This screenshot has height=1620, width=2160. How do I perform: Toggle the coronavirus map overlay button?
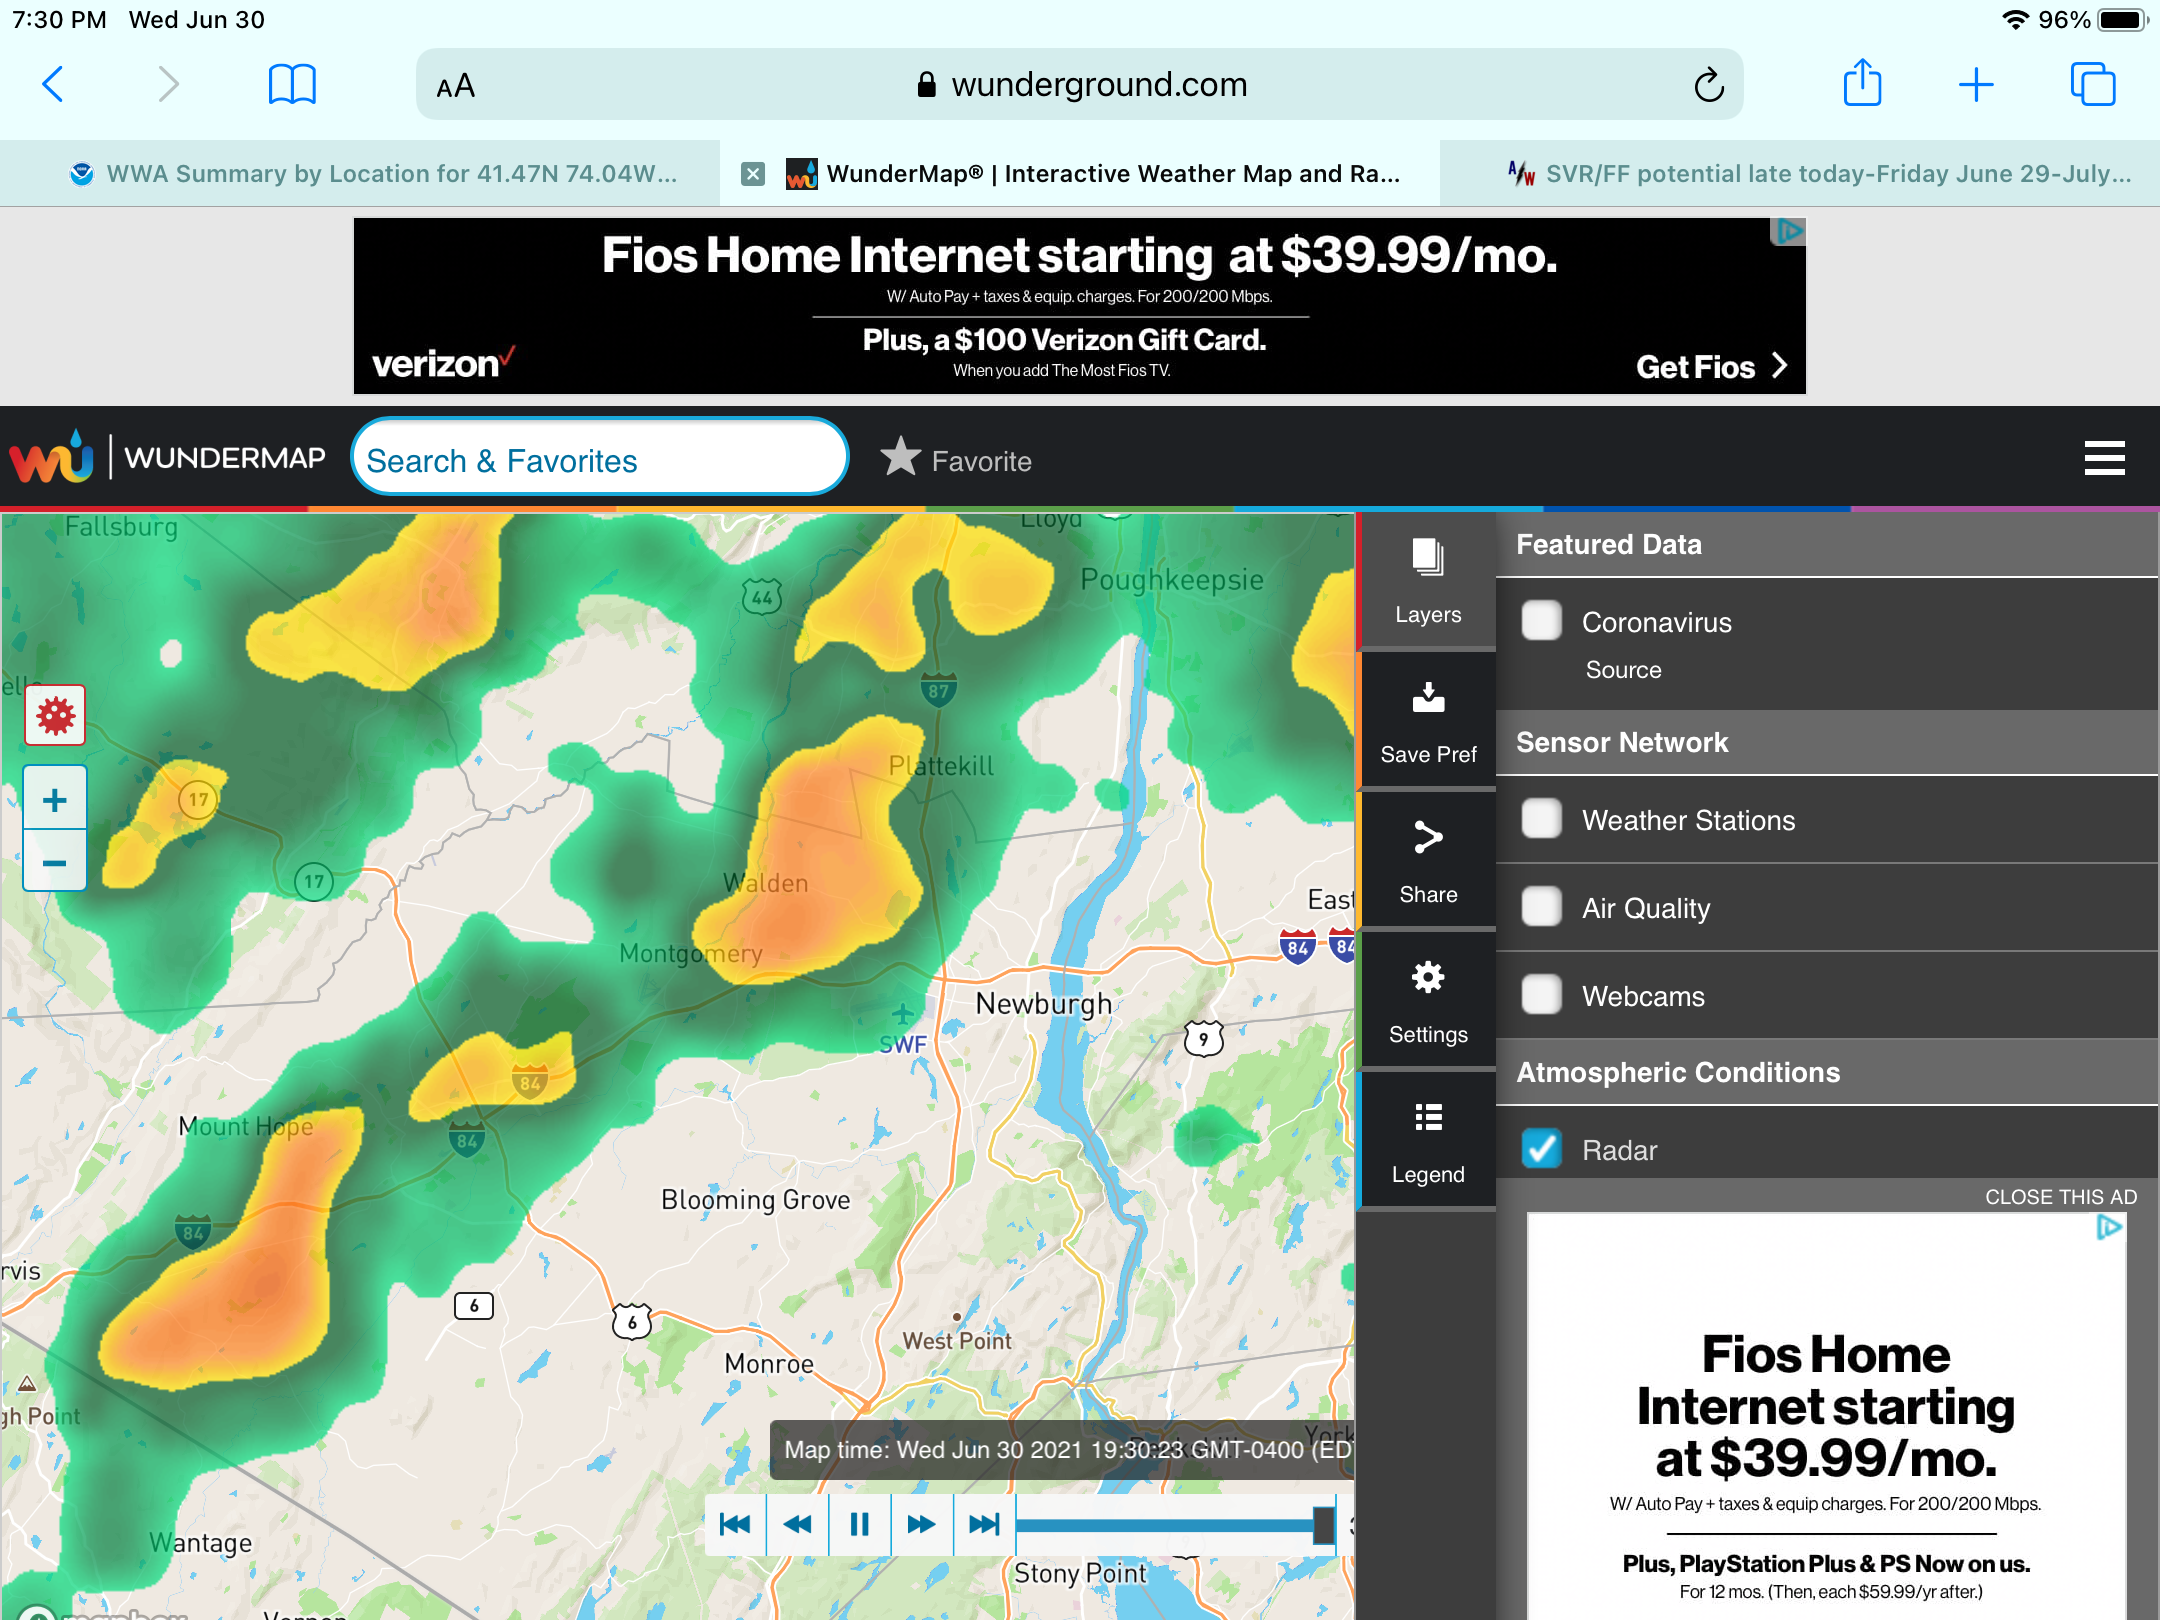pyautogui.click(x=55, y=715)
